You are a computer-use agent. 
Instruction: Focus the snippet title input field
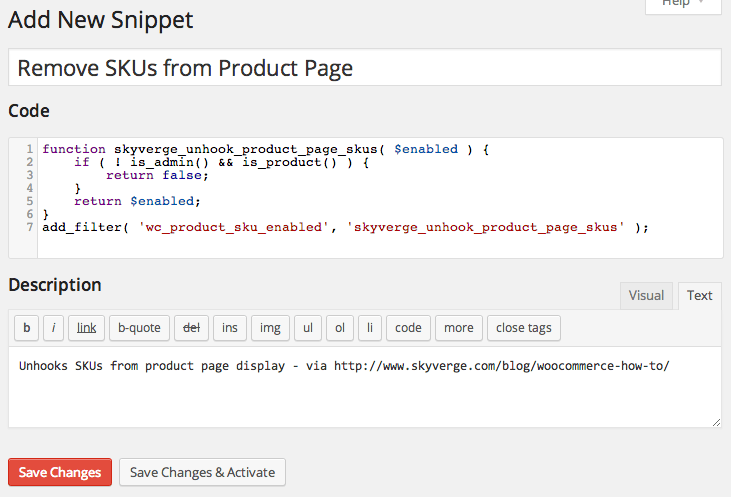click(x=364, y=68)
